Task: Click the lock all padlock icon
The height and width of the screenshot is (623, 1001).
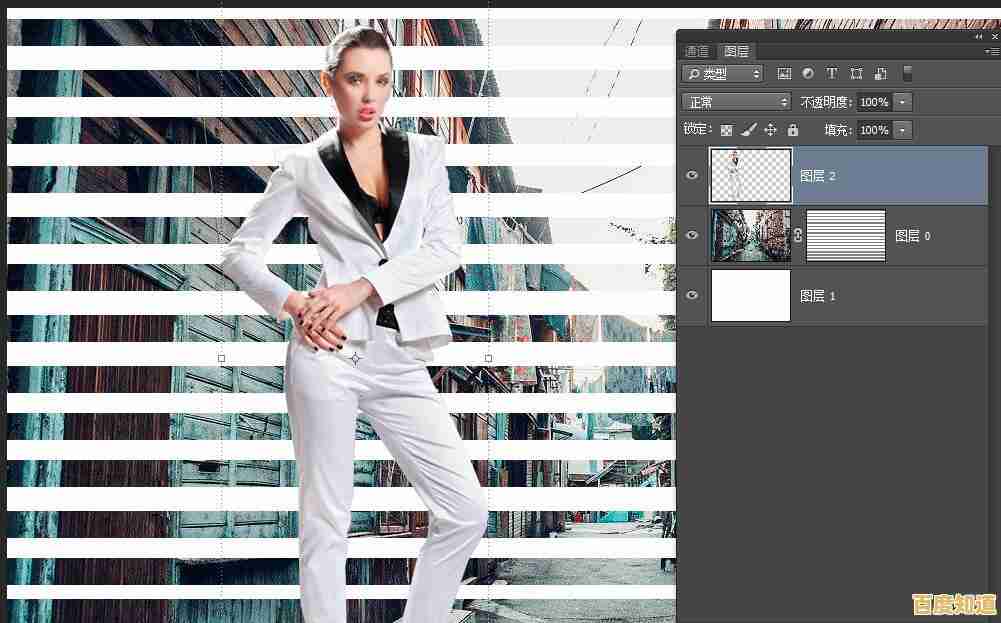Action: [793, 130]
